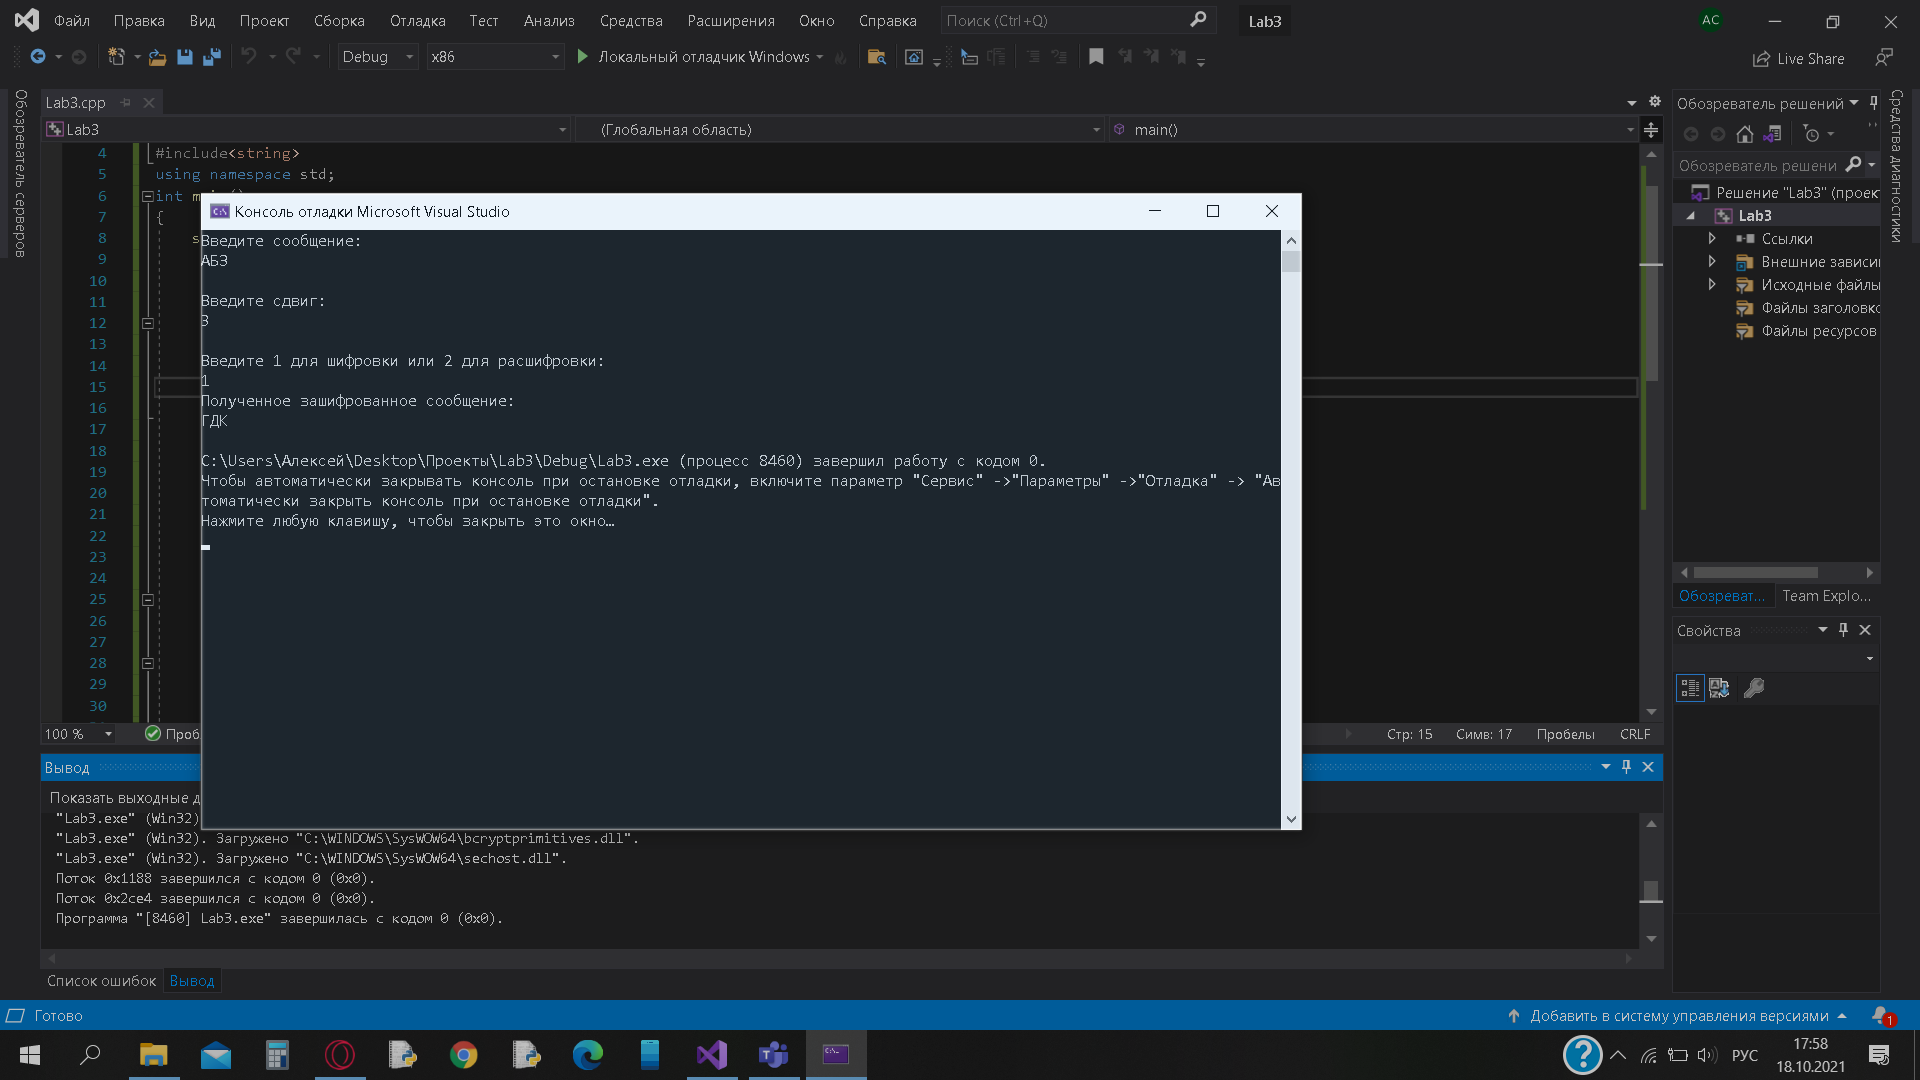Click the Categorized view icon in Properties
Screen dimensions: 1920x1080
pyautogui.click(x=1690, y=688)
